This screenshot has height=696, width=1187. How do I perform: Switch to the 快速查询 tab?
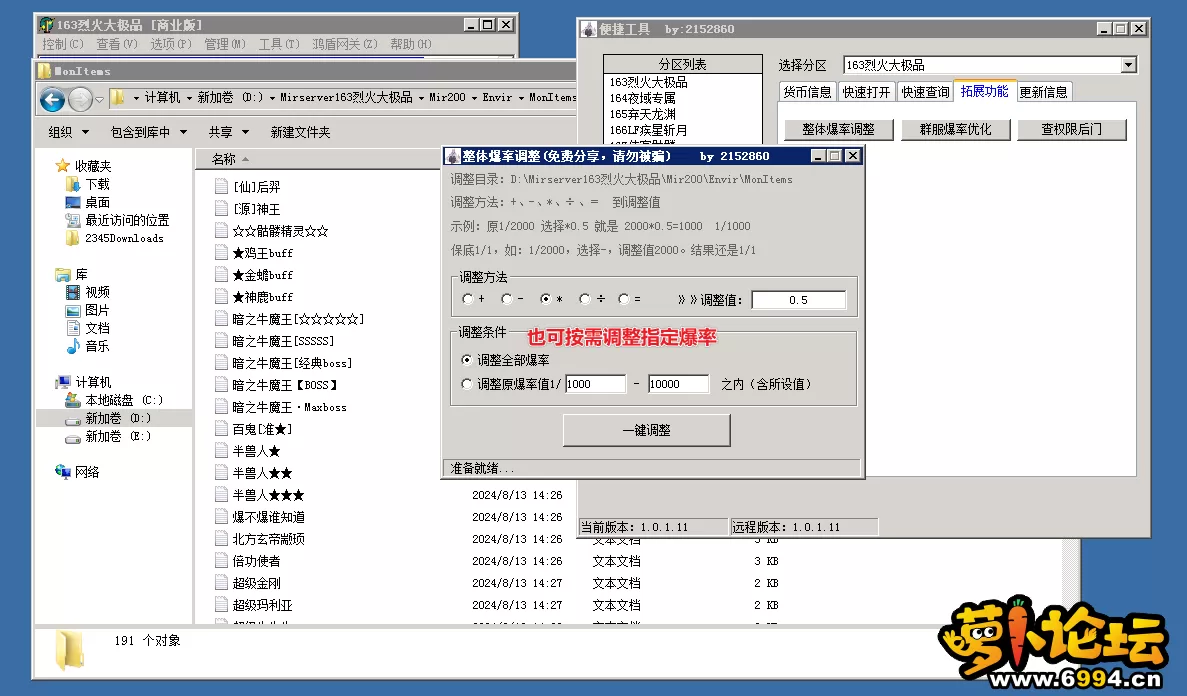925,92
